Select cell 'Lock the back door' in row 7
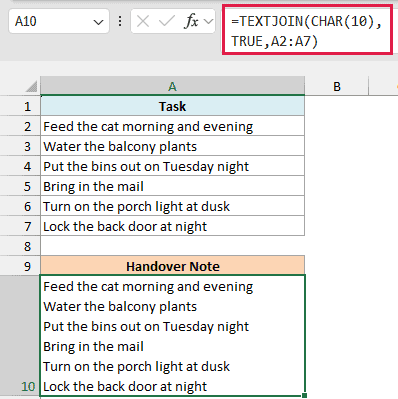 tap(172, 226)
